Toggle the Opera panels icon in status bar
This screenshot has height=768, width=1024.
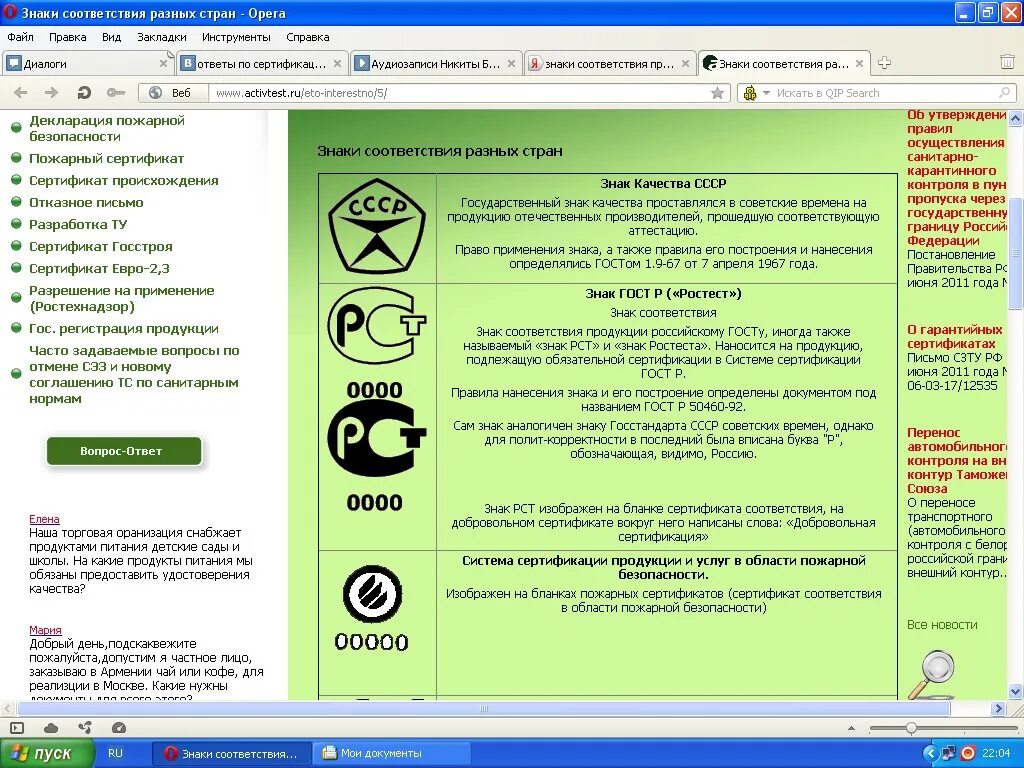17,728
